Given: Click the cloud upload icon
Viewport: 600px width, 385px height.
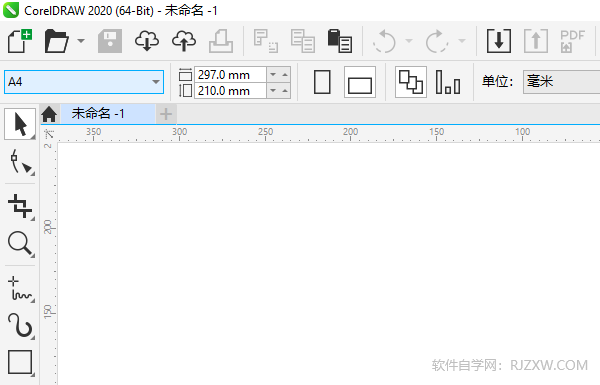Looking at the screenshot, I should pyautogui.click(x=184, y=41).
